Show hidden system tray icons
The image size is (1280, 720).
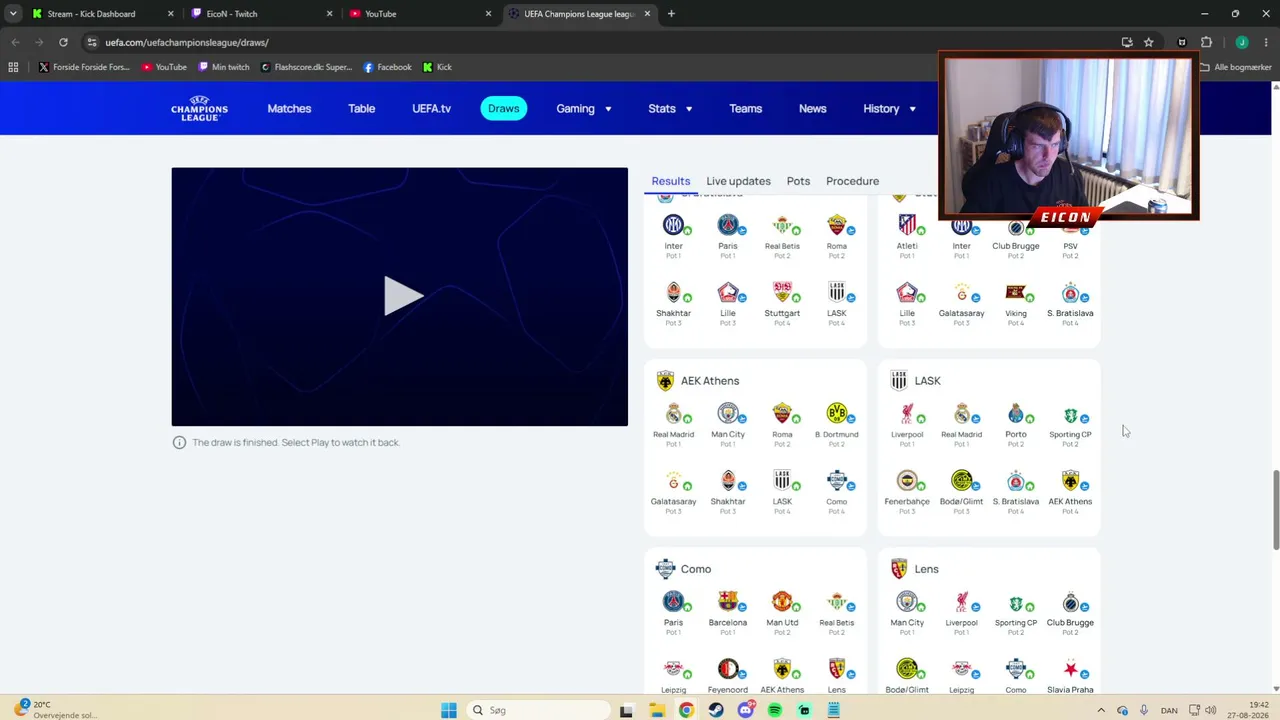point(1102,710)
